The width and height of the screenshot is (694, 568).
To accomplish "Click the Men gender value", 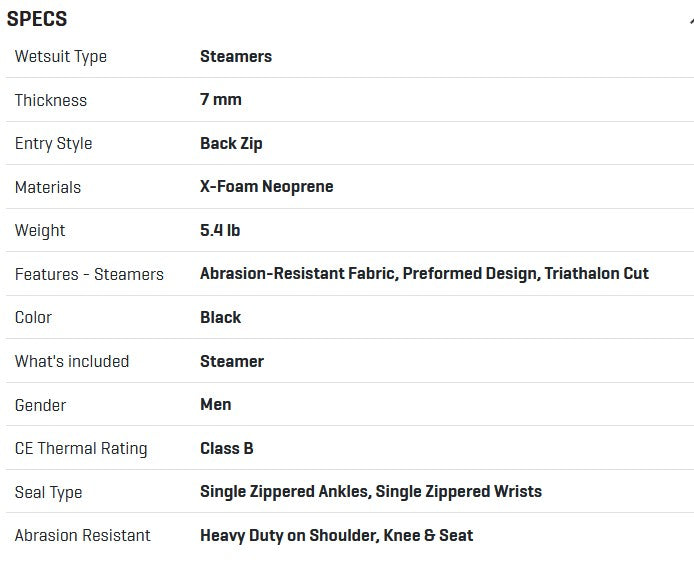I will pos(216,404).
